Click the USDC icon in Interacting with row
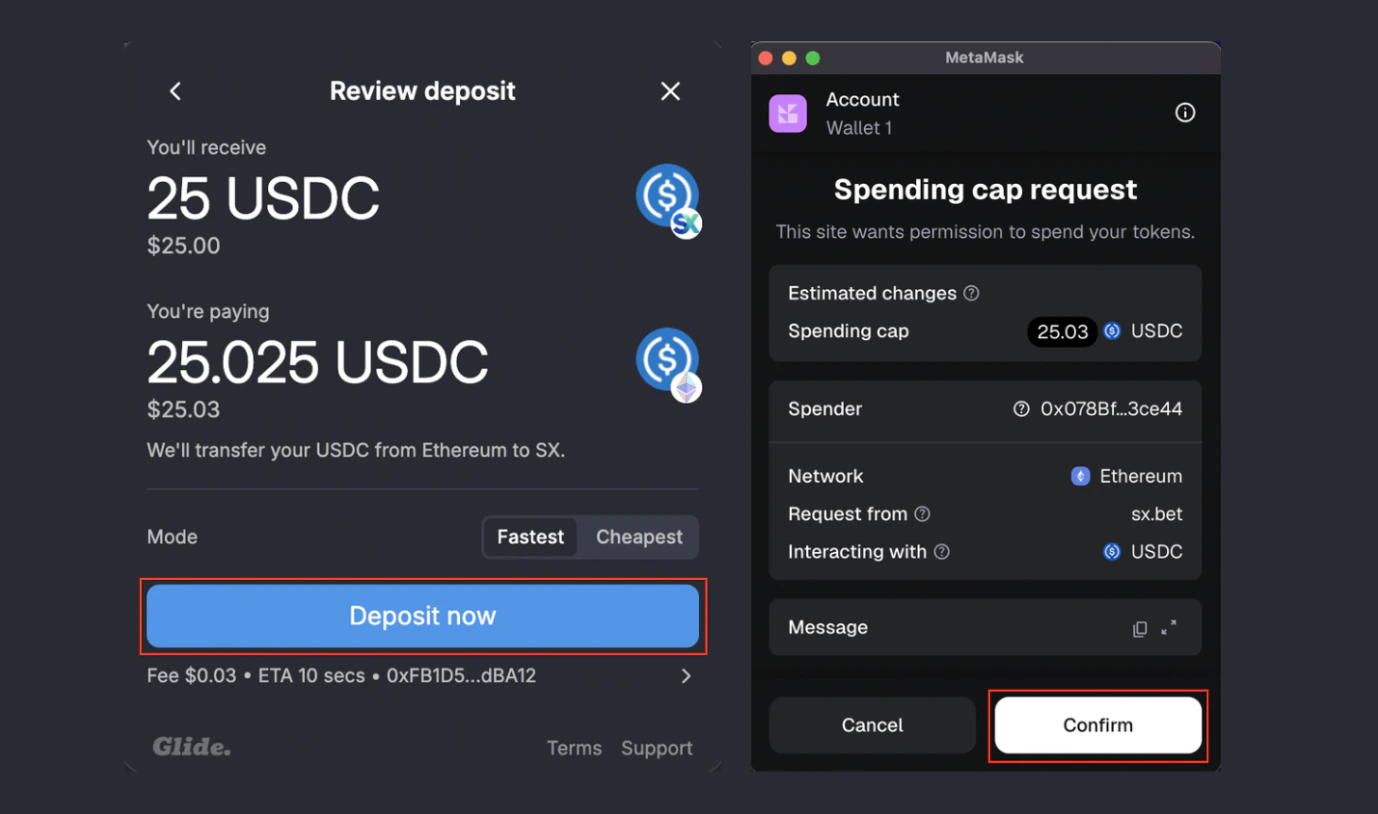The width and height of the screenshot is (1378, 814). (x=1112, y=551)
